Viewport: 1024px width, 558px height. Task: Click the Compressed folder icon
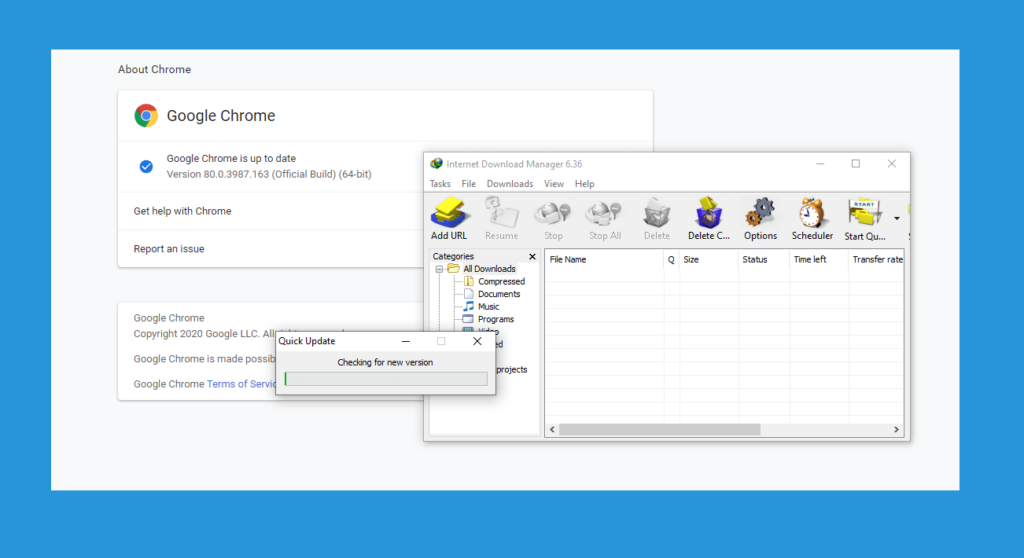[468, 281]
